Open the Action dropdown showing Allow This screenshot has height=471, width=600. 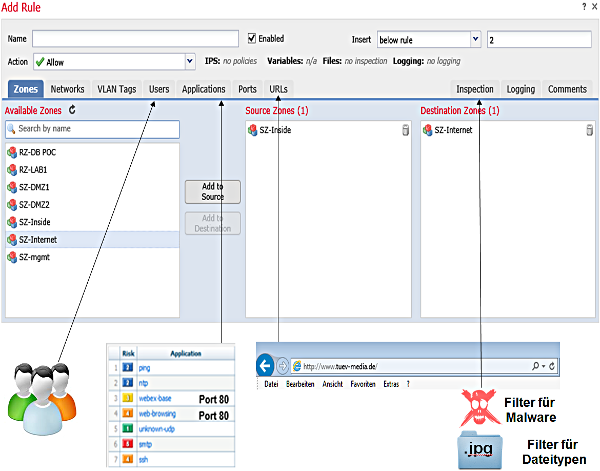tap(114, 62)
